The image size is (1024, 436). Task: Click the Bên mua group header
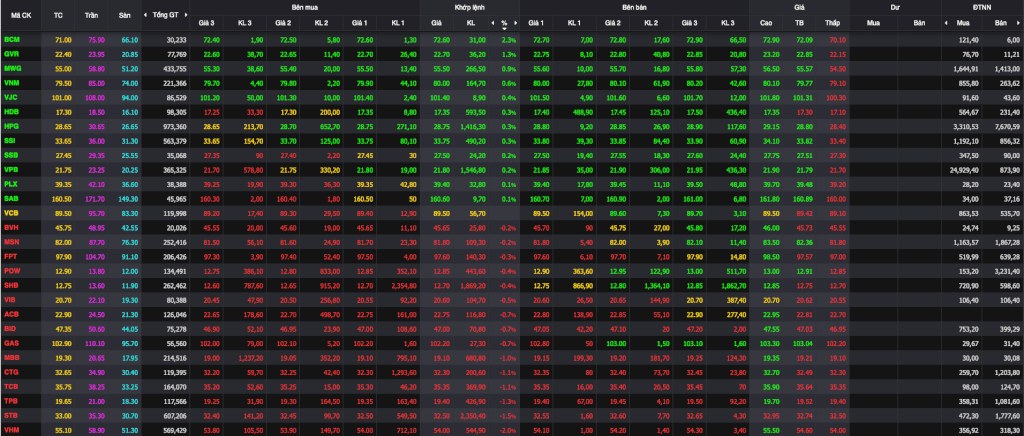tap(304, 7)
